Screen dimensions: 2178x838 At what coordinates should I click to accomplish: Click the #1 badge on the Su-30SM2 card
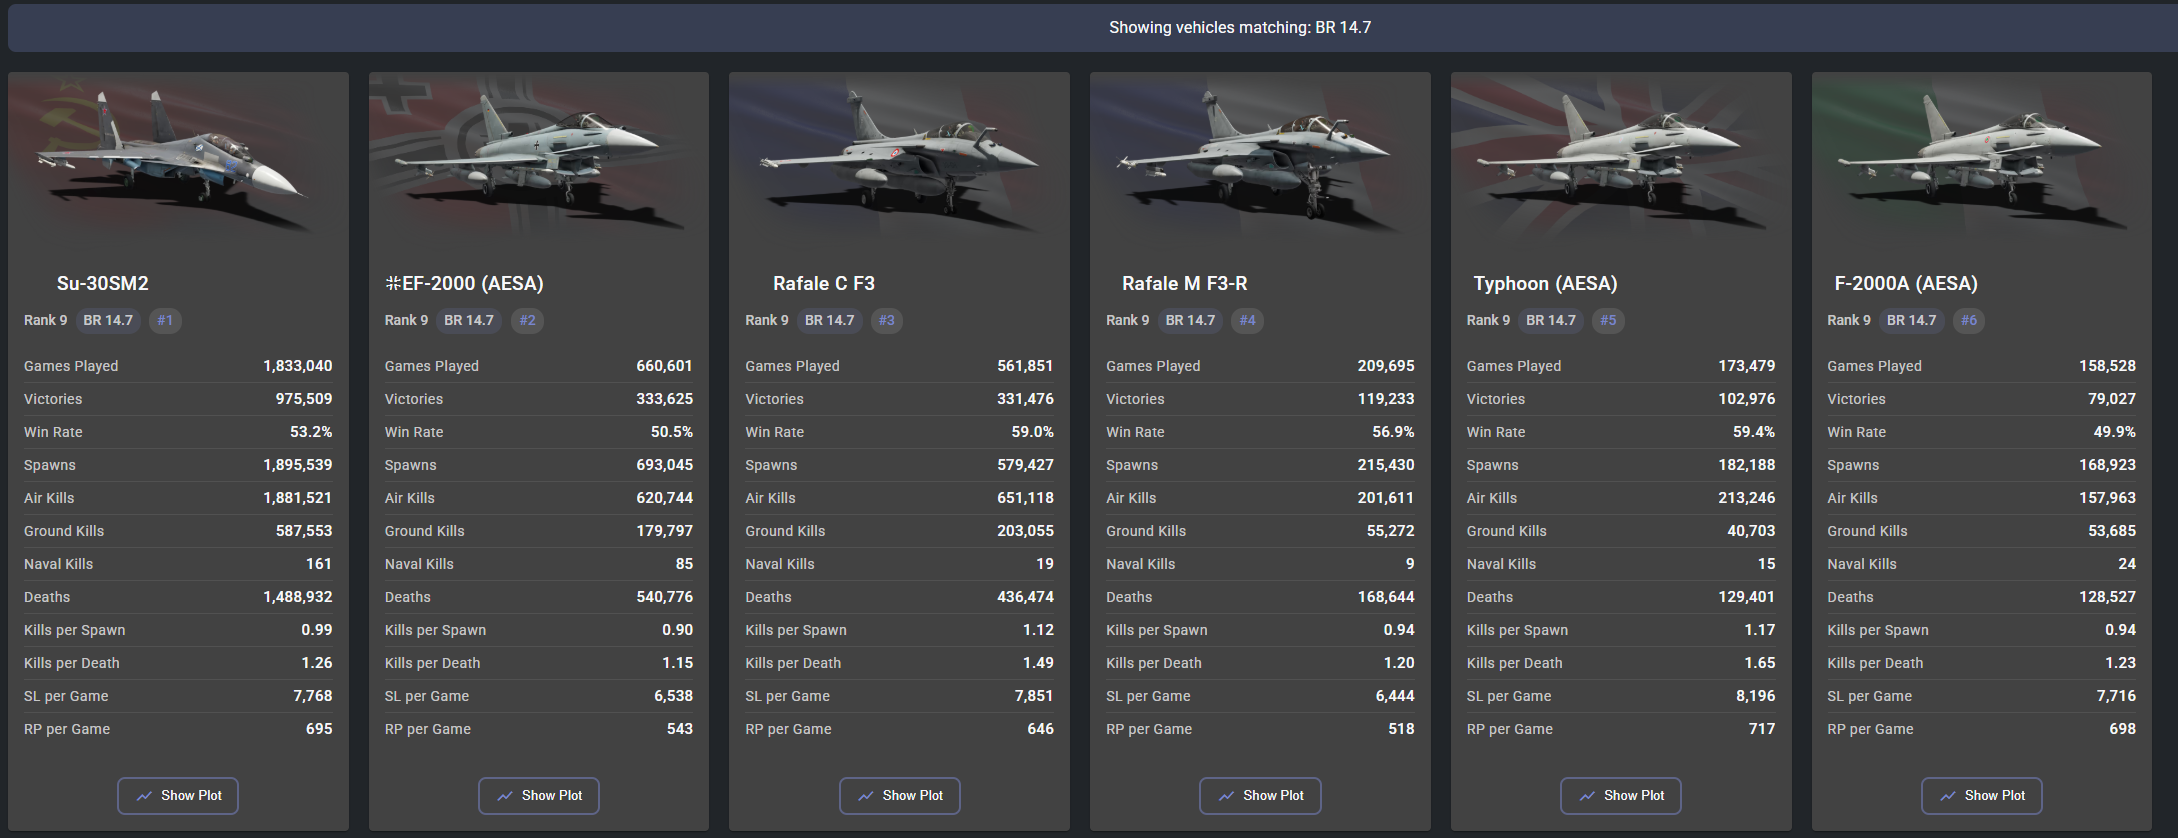[x=165, y=320]
